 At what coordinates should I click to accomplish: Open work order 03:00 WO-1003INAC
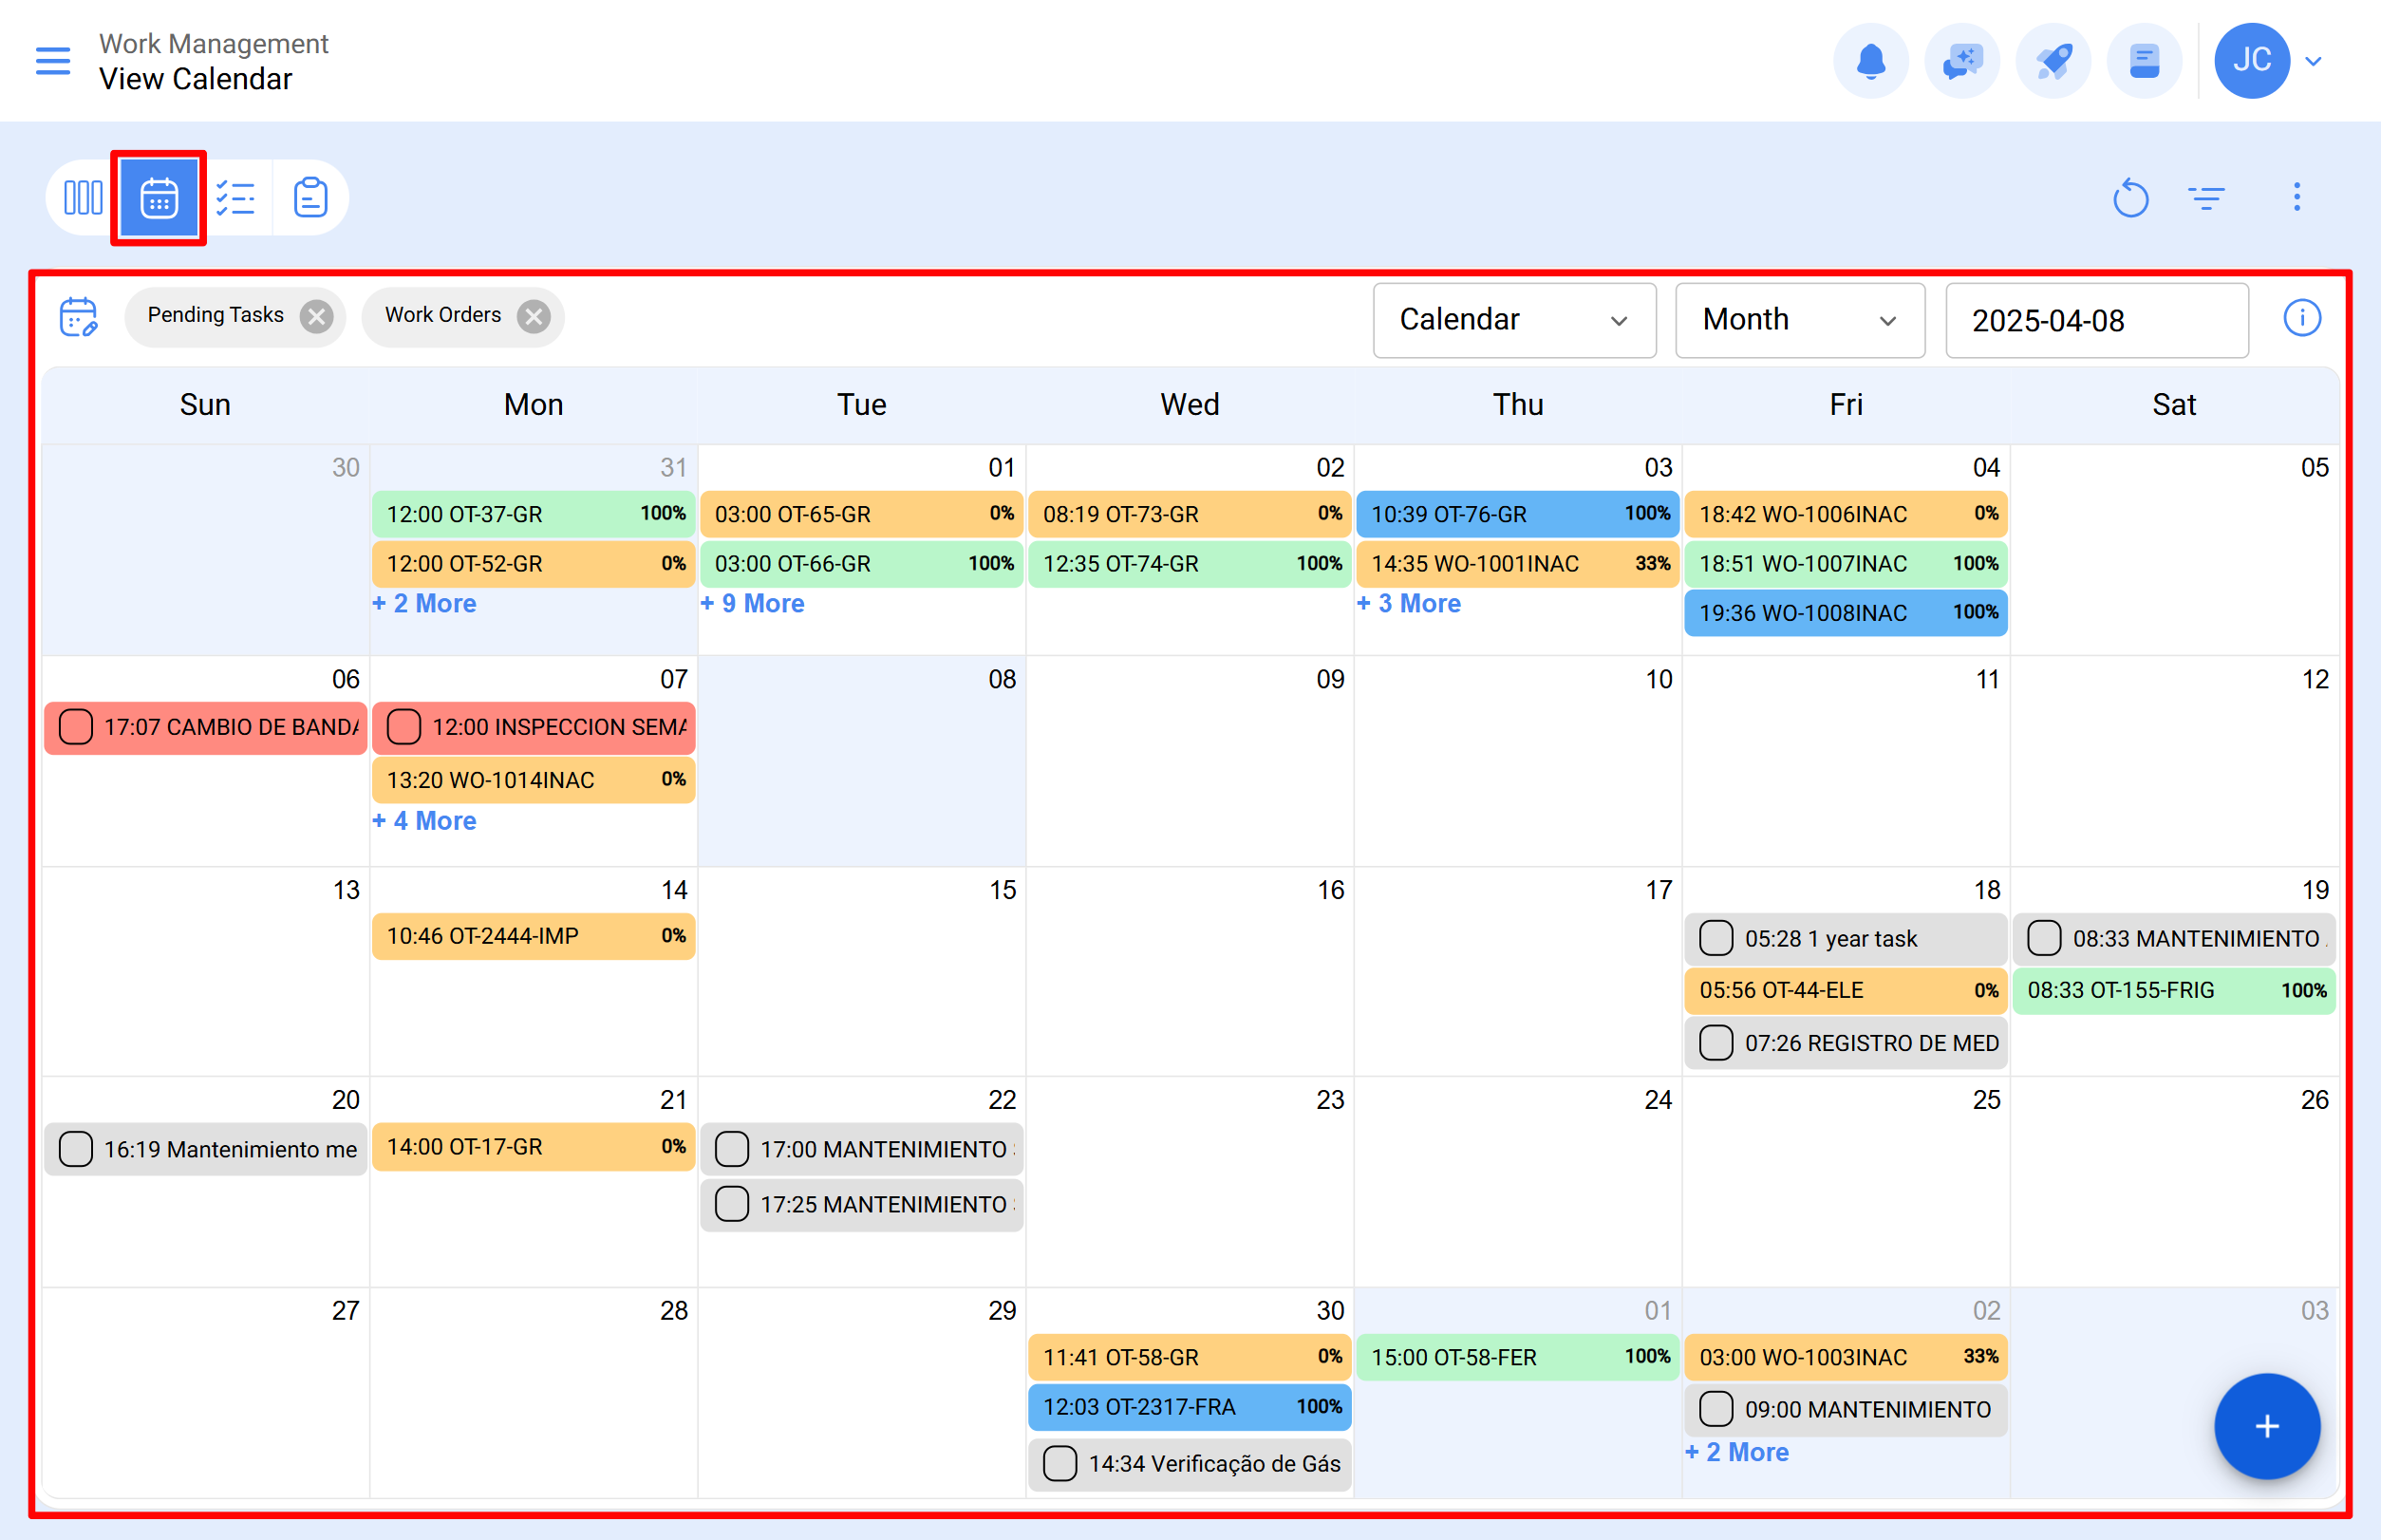1845,1357
